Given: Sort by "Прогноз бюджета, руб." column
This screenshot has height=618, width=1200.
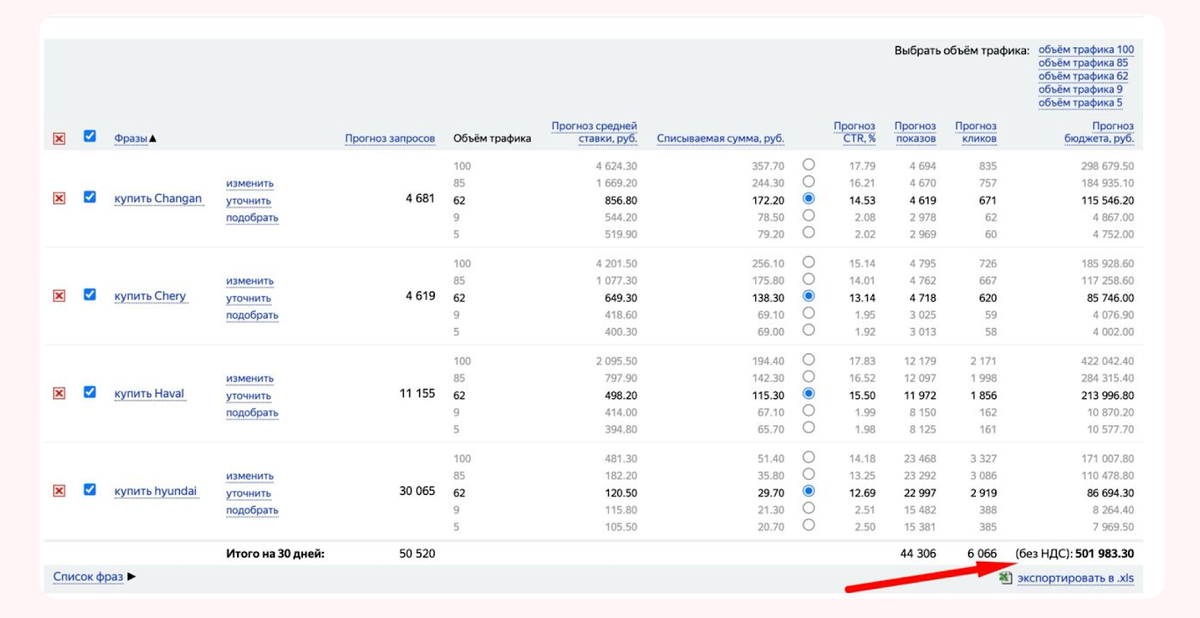Looking at the screenshot, I should pos(1099,132).
